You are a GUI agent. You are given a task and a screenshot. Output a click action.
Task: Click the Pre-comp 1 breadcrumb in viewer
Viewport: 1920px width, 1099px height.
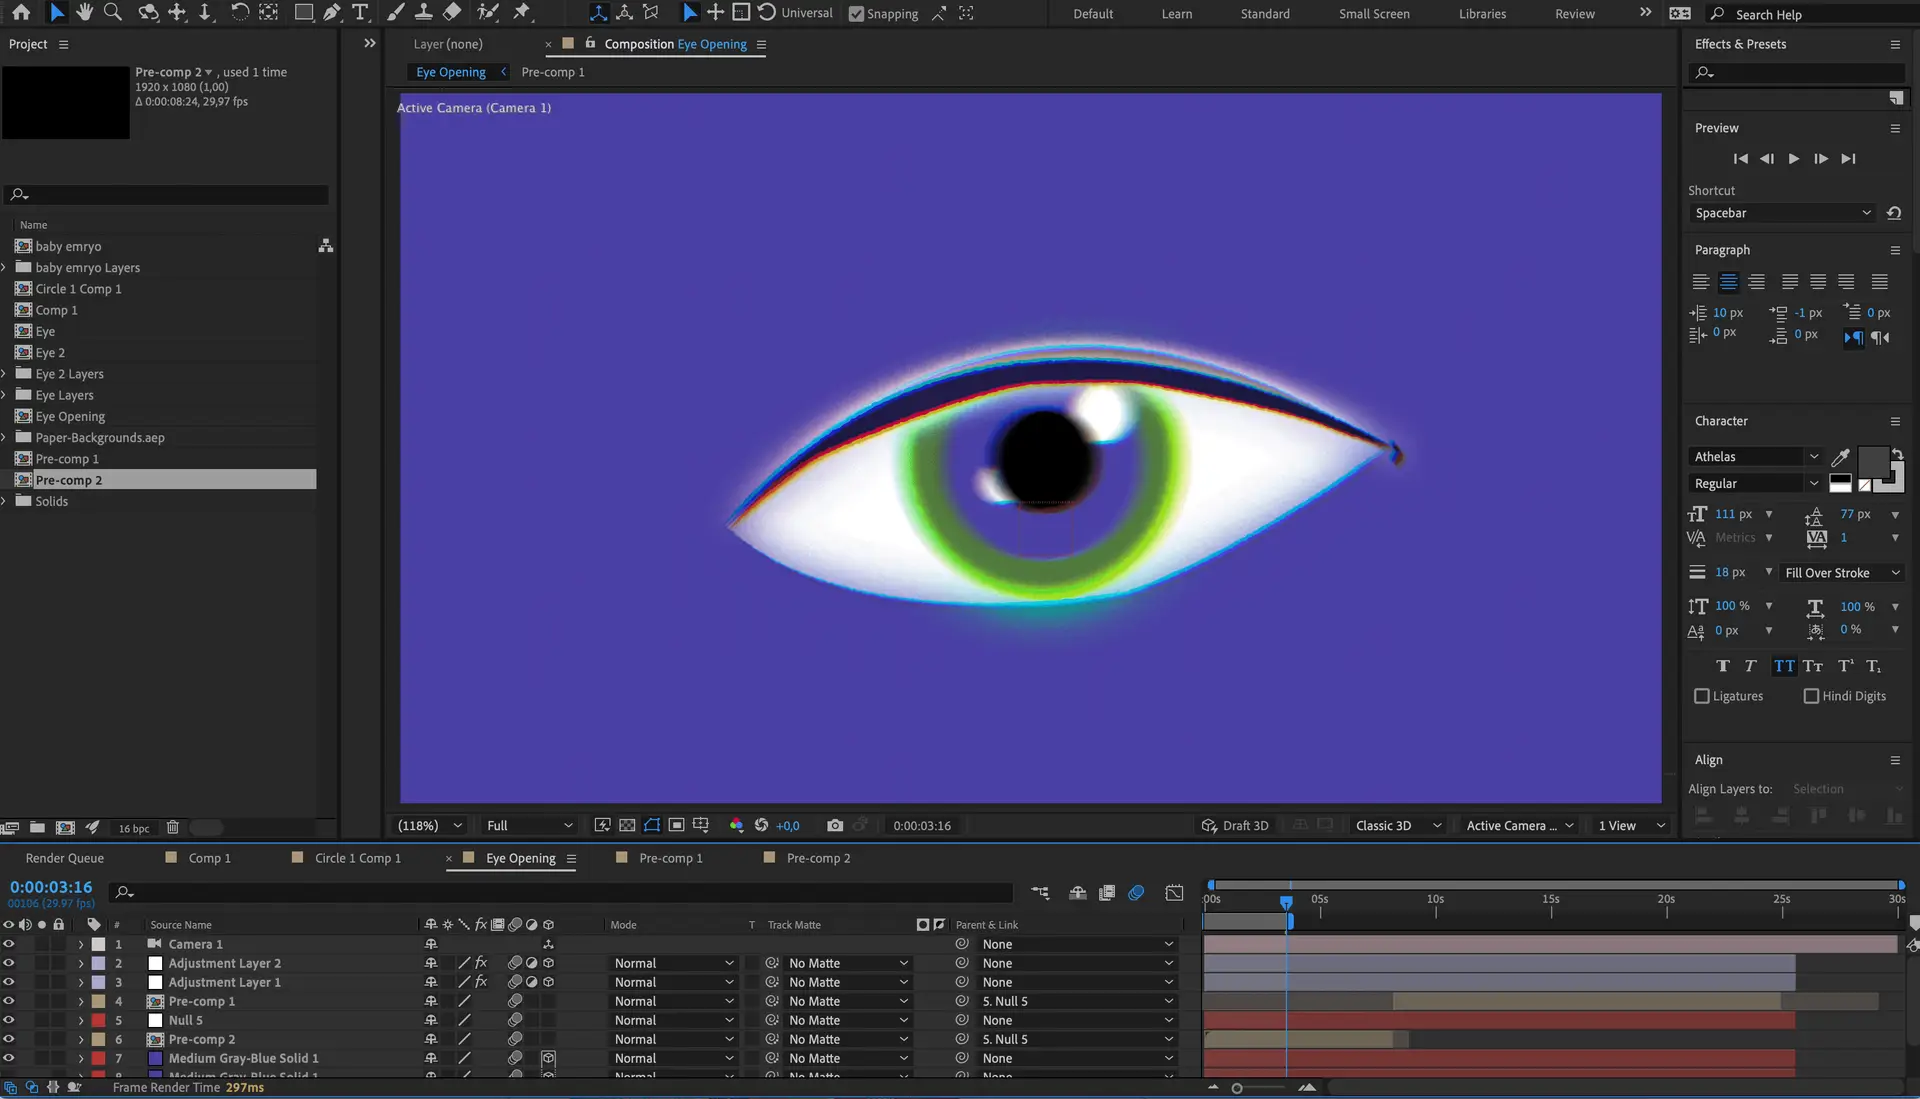coord(553,72)
